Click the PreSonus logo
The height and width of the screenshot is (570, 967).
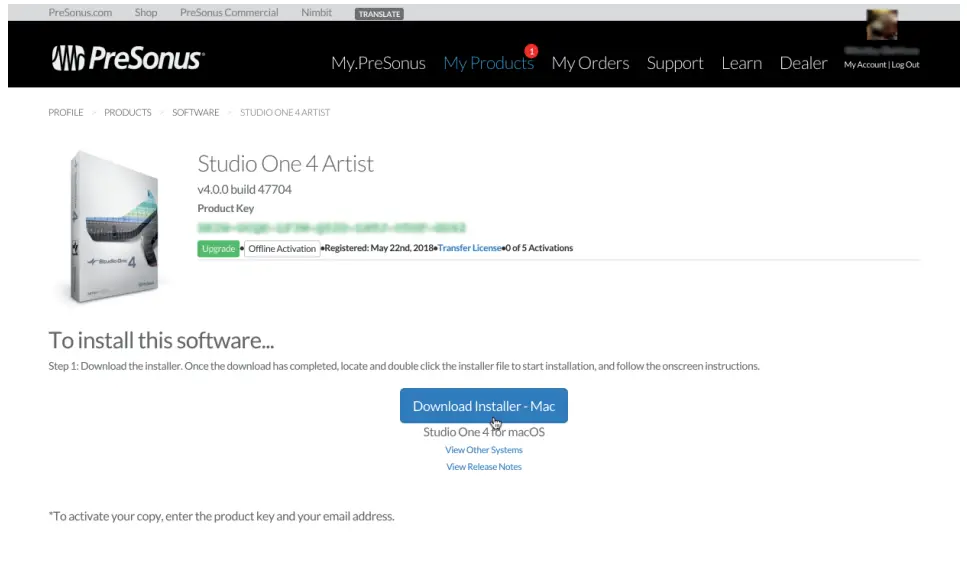click(128, 59)
